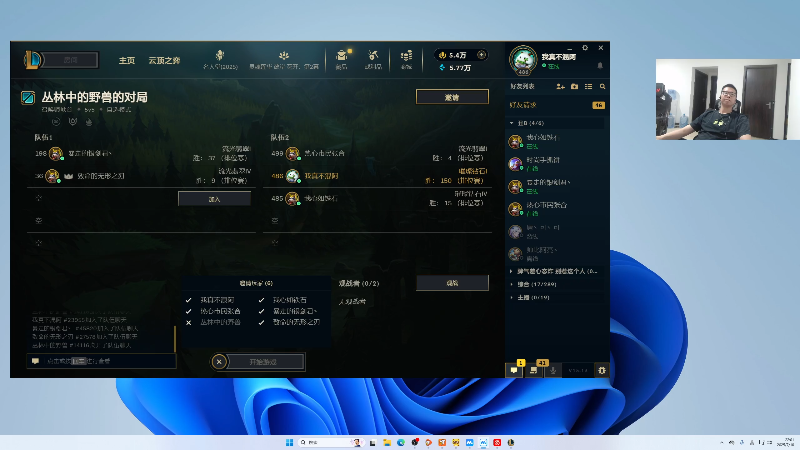Click the friends search magnifier icon

603,87
